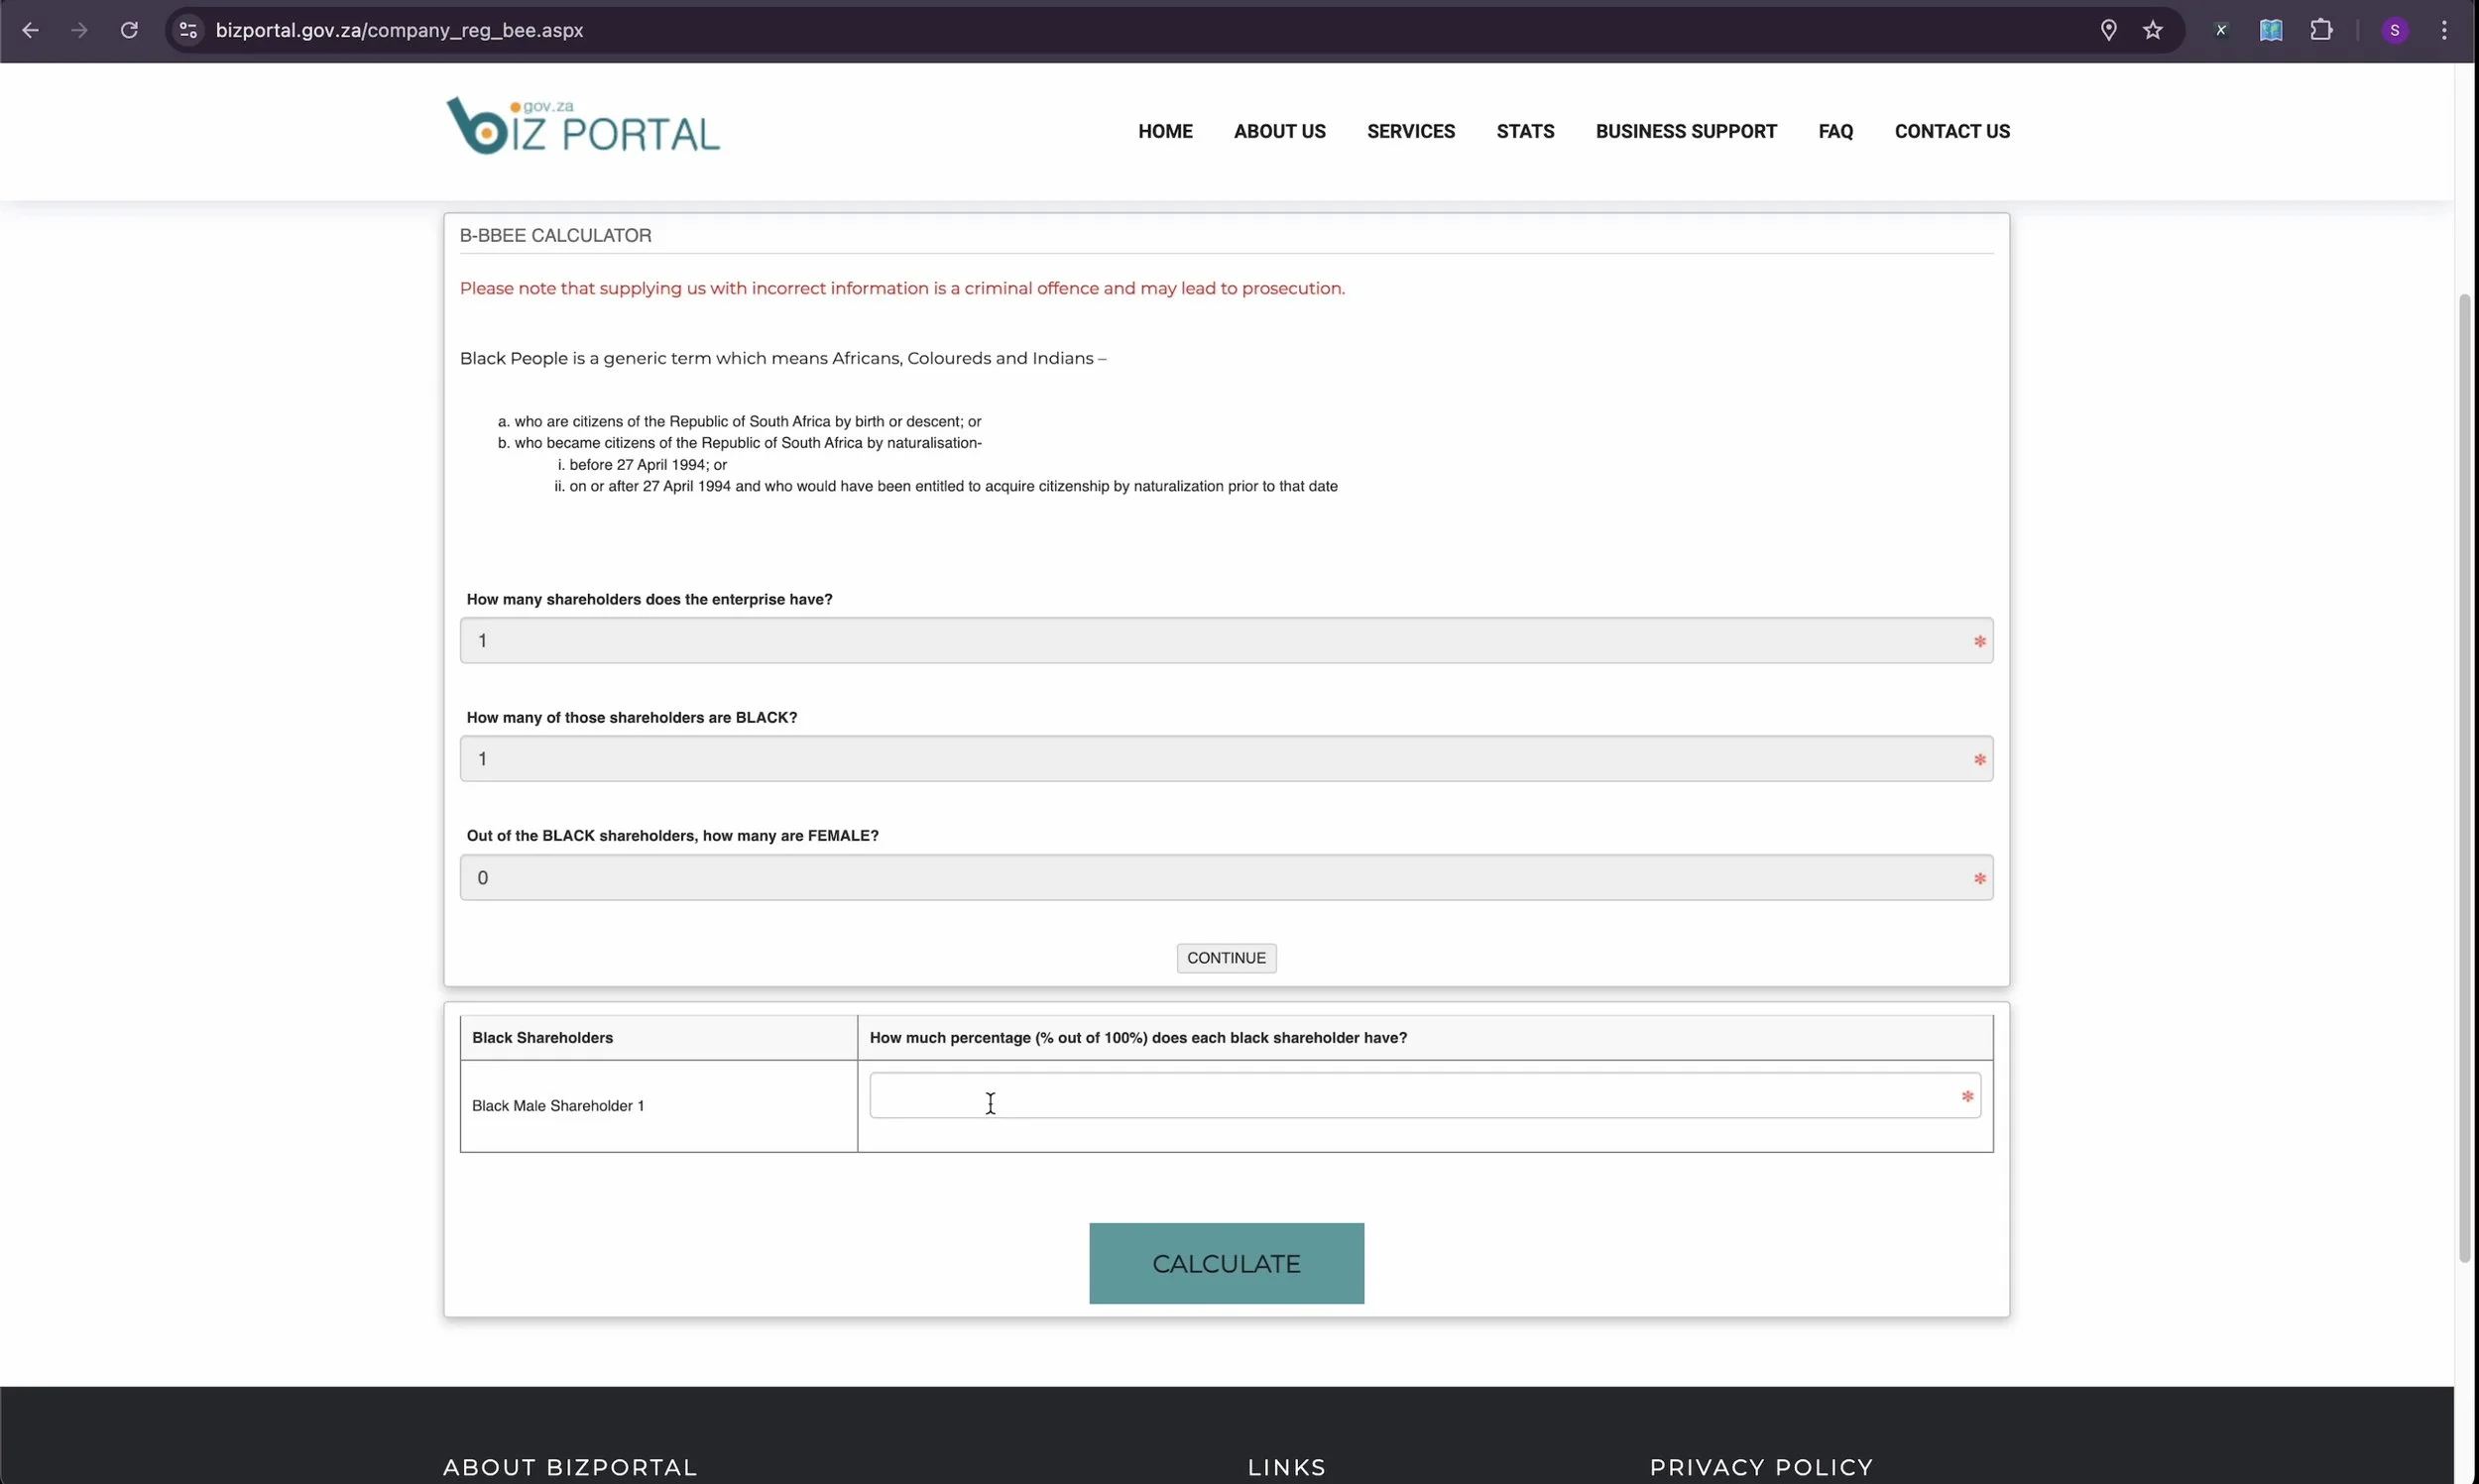Click the location pin icon
This screenshot has height=1484, width=2479.
tap(2108, 30)
